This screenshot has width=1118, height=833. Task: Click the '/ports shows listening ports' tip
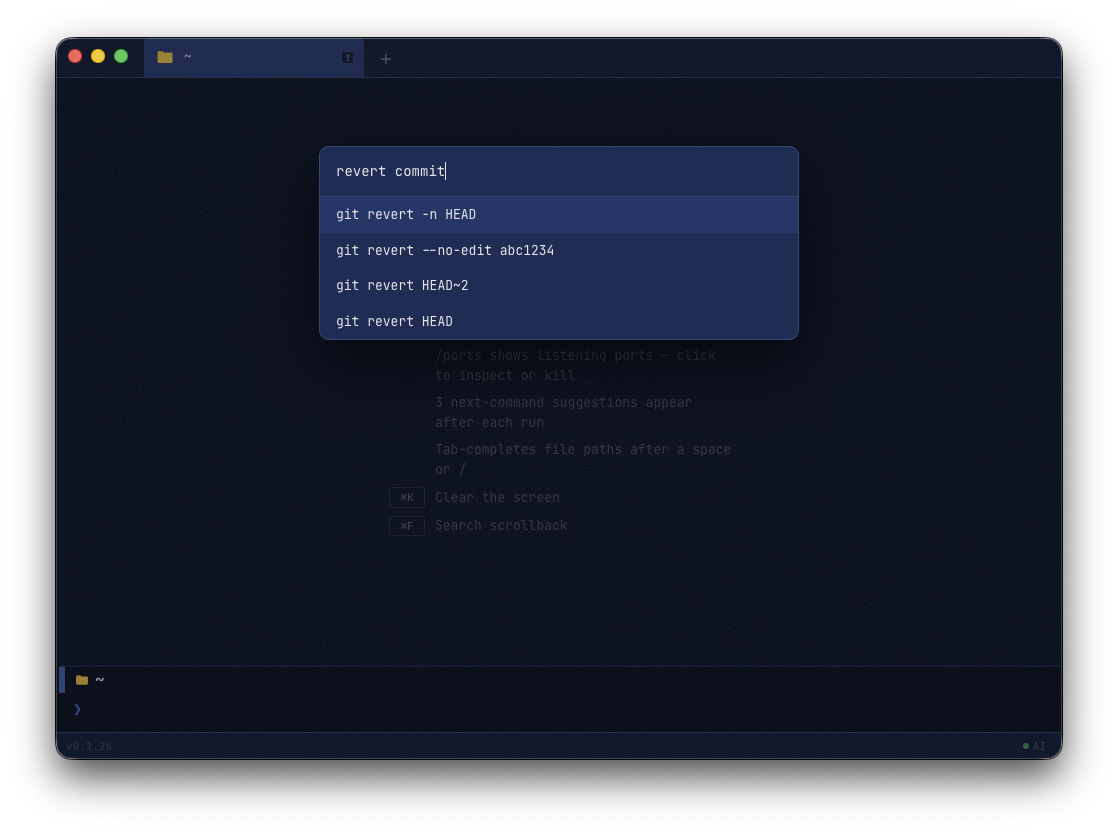(575, 365)
